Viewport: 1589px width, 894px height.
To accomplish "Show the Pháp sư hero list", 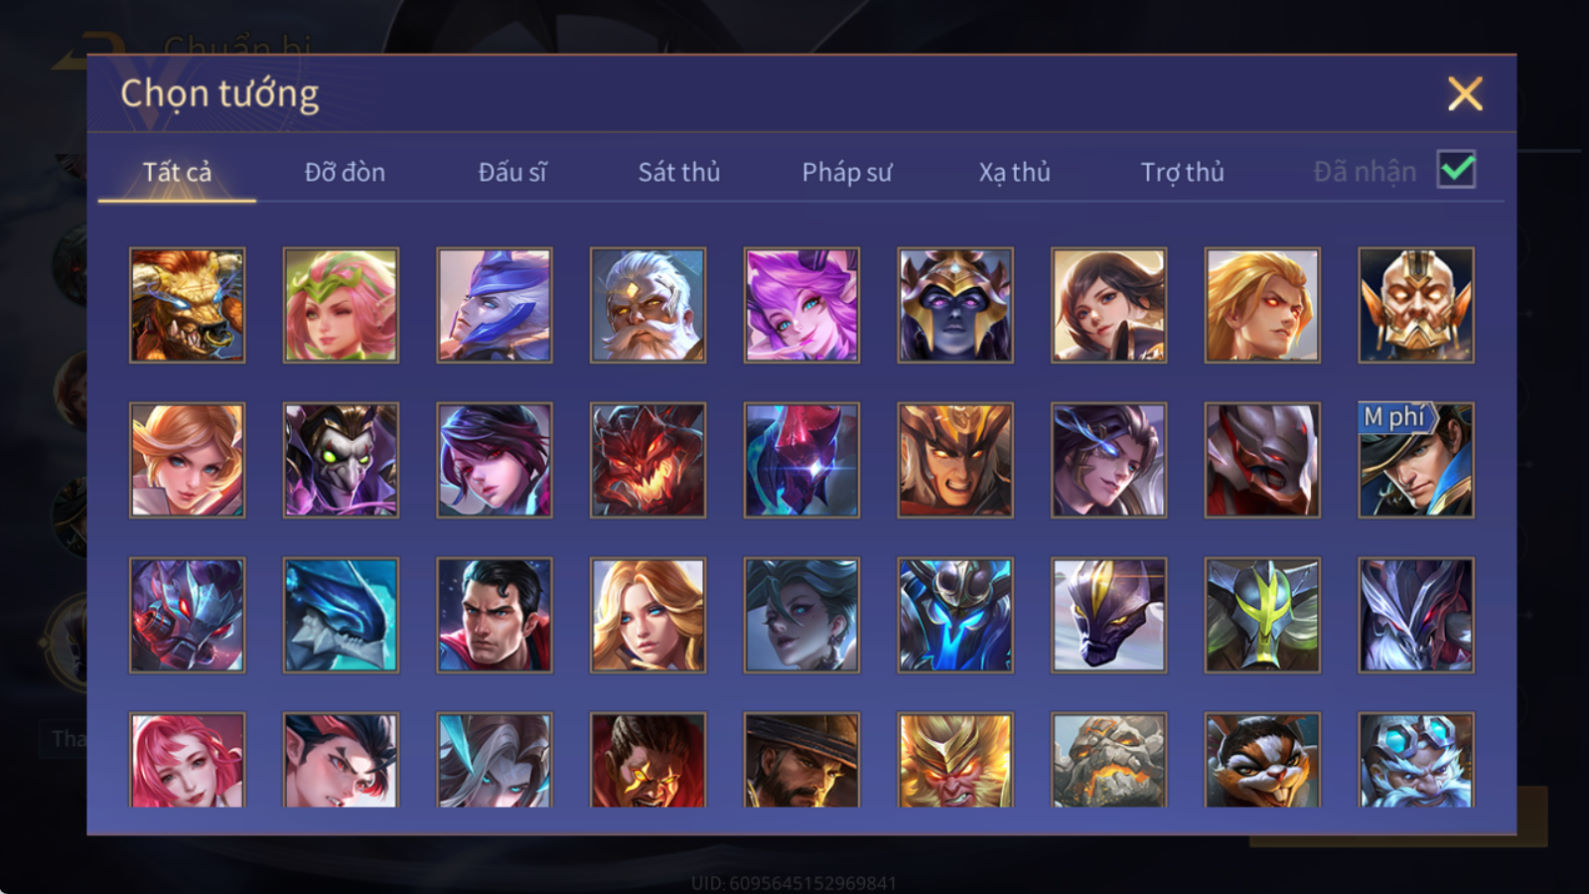I will coord(847,172).
